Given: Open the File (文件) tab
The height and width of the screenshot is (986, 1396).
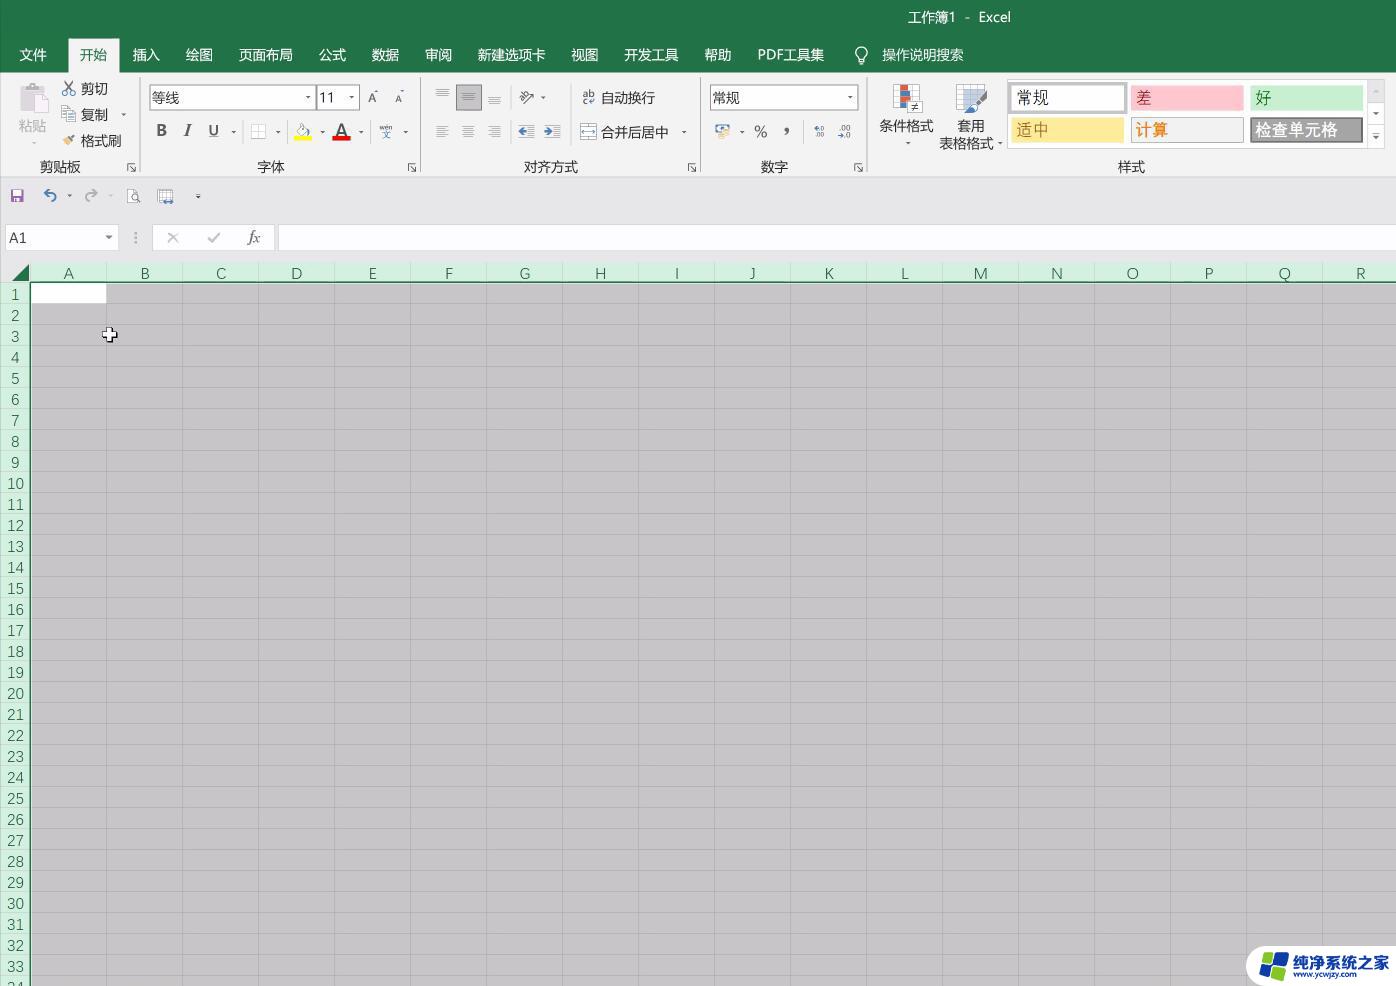Looking at the screenshot, I should click(33, 55).
